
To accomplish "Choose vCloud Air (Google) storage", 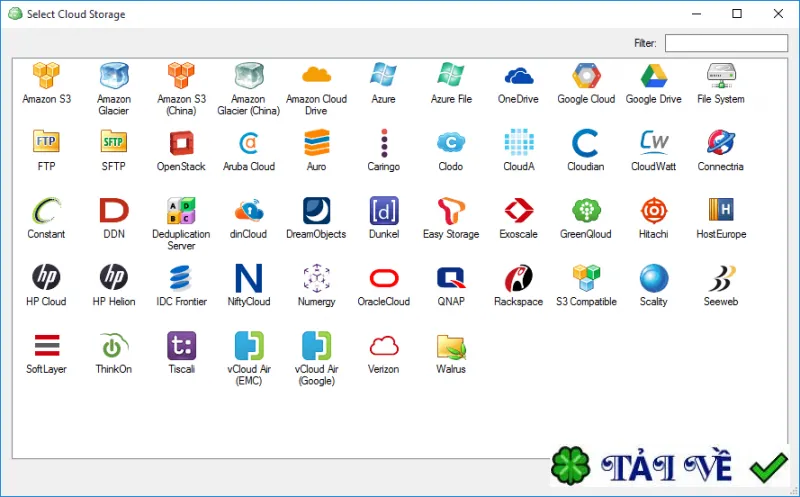I will [x=316, y=345].
